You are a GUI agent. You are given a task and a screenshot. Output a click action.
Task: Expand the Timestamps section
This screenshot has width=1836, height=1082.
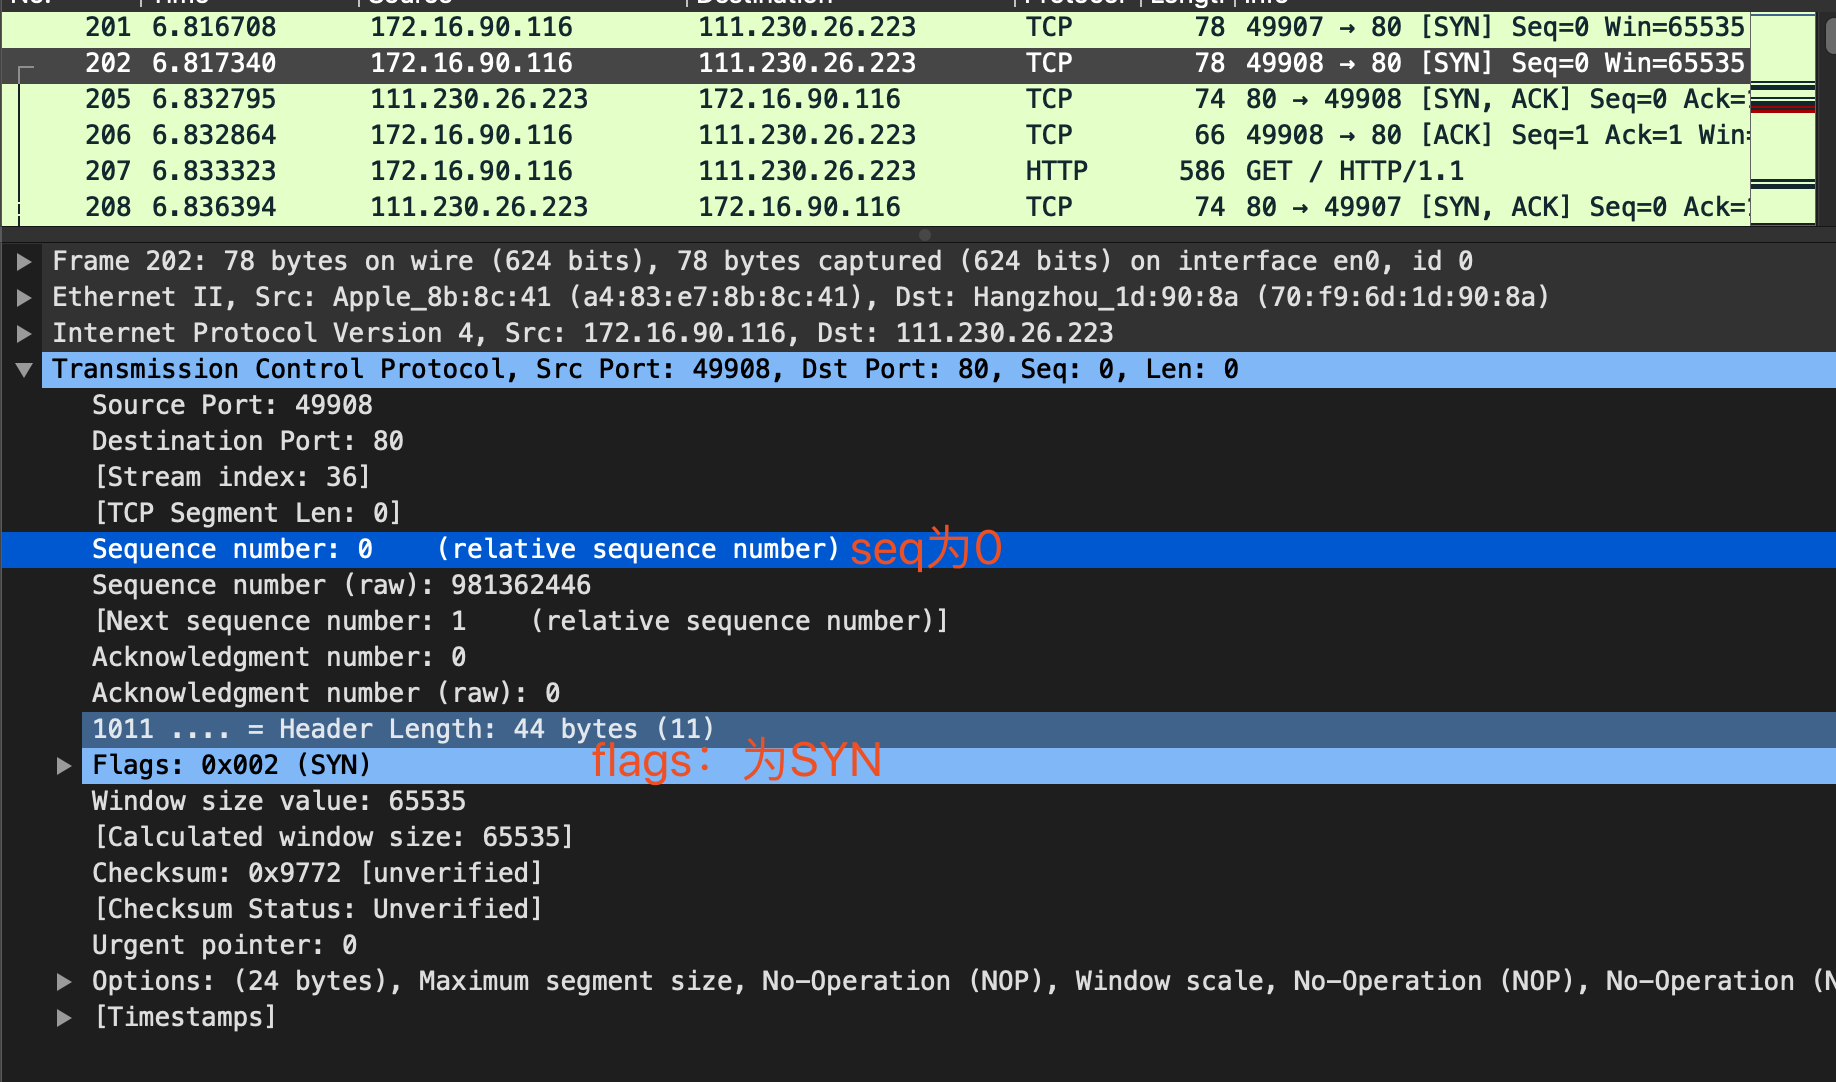click(x=64, y=1016)
